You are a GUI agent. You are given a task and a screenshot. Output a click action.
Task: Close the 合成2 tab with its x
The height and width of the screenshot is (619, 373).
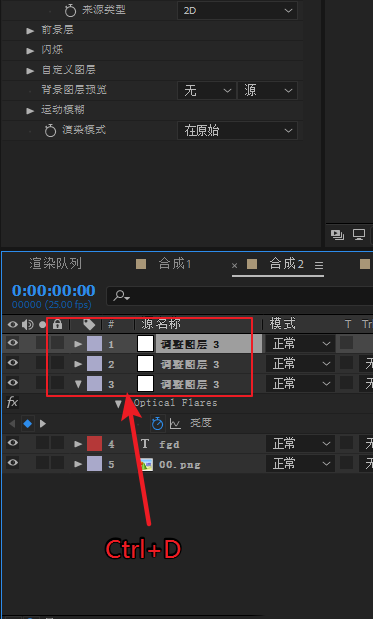click(234, 266)
